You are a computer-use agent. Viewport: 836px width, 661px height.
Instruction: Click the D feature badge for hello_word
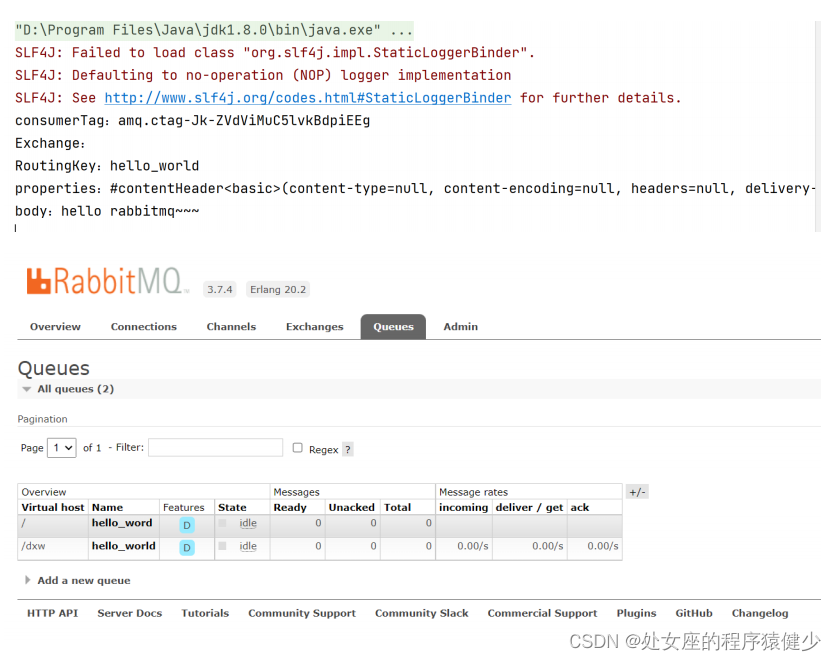click(187, 524)
